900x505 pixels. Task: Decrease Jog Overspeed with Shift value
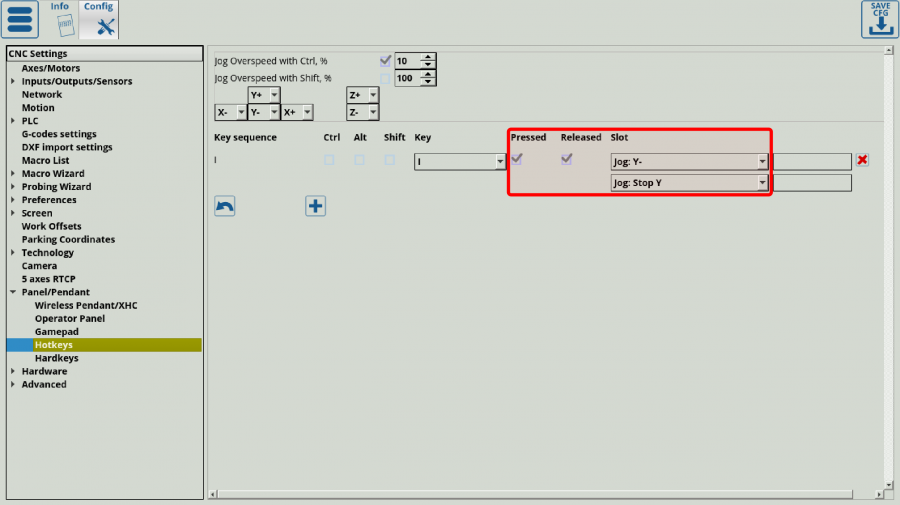coord(429,82)
